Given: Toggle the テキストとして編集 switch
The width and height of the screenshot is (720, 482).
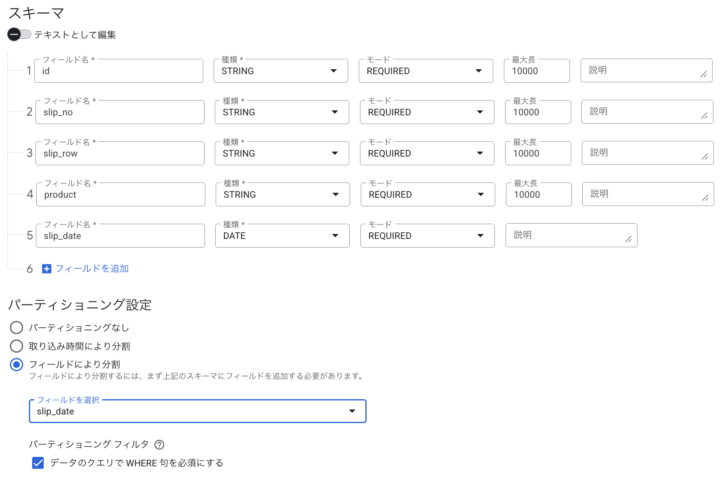Looking at the screenshot, I should pyautogui.click(x=18, y=34).
